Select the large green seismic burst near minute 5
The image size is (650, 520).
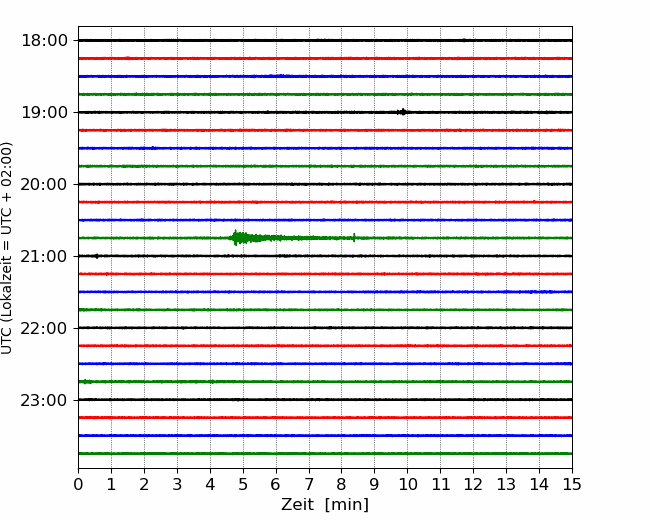(x=253, y=238)
